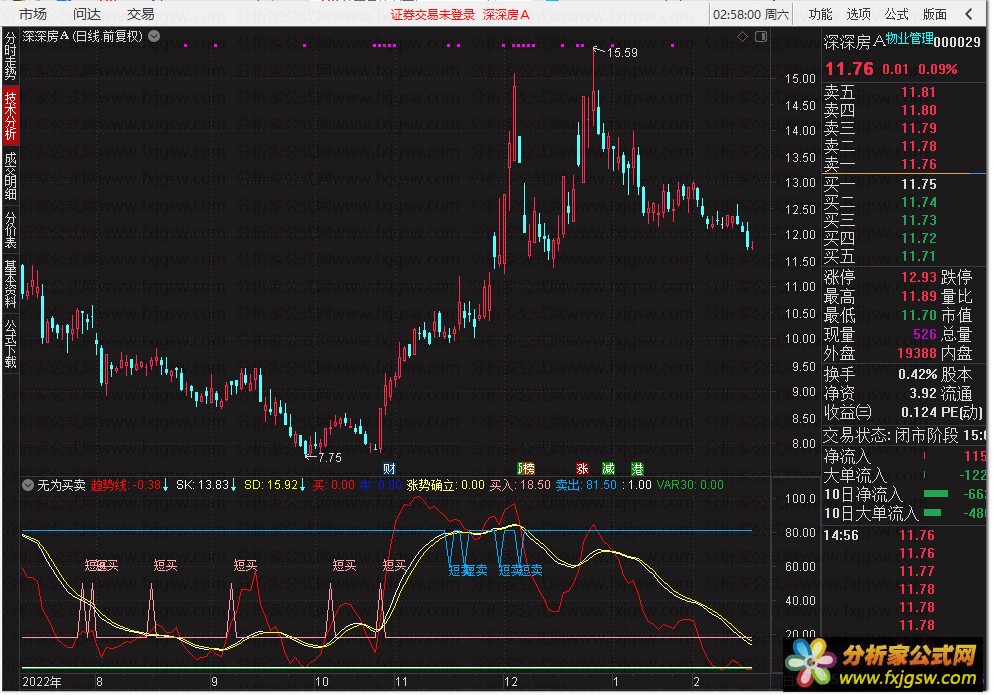
Task: Open the 问达 menu
Action: pyautogui.click(x=87, y=14)
